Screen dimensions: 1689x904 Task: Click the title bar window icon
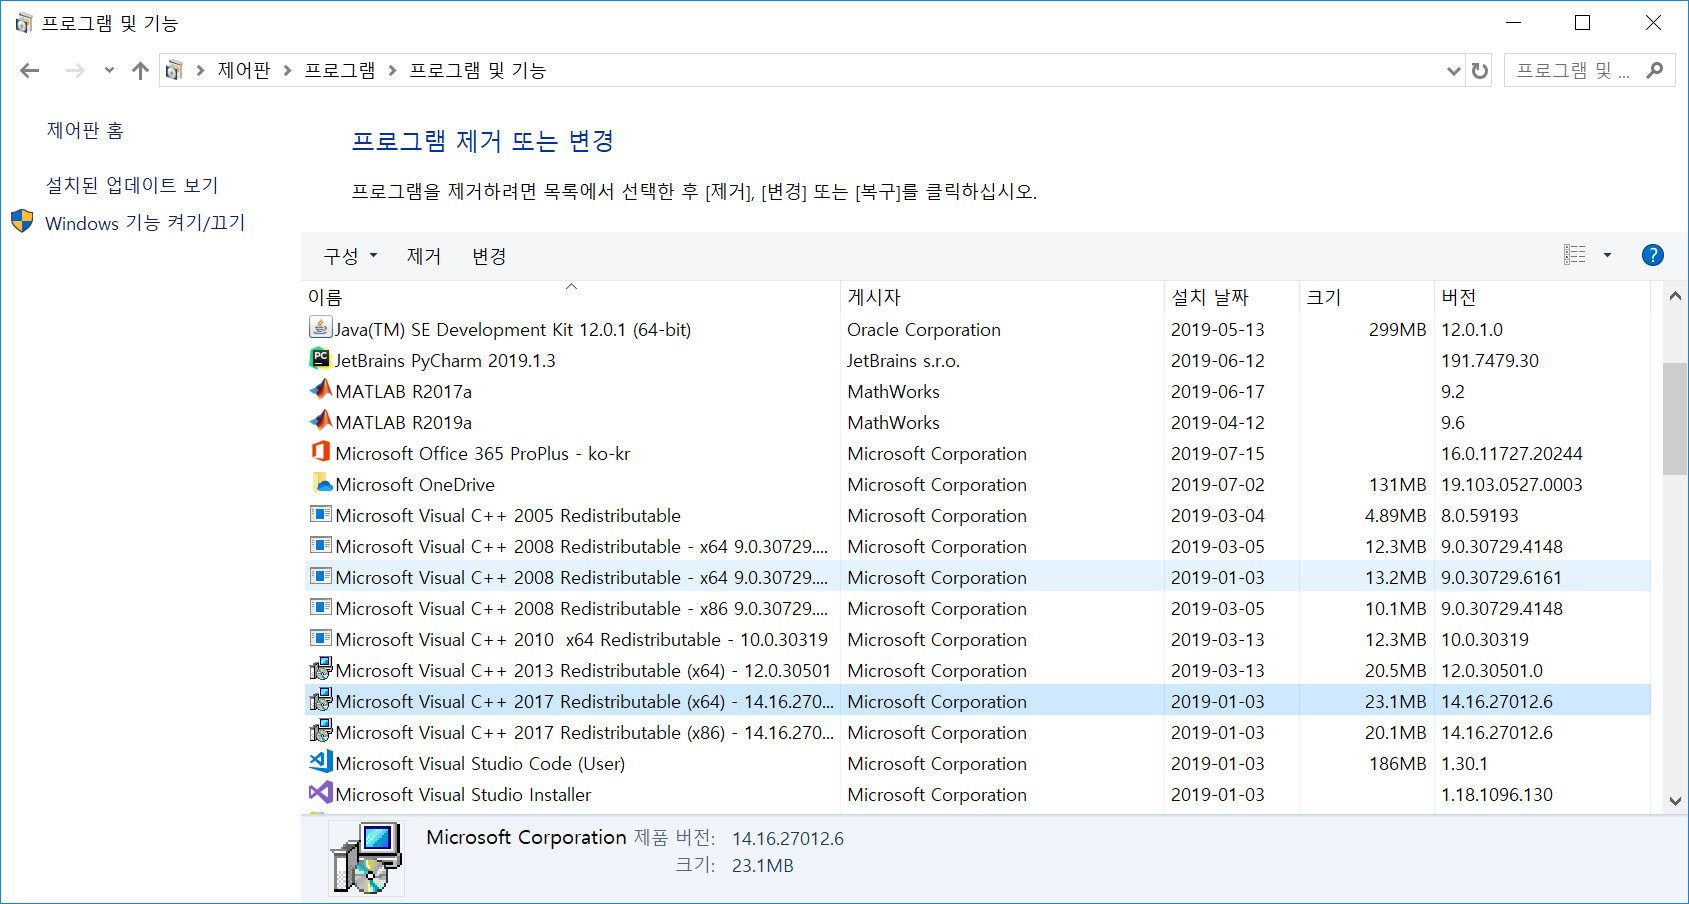pos(24,22)
